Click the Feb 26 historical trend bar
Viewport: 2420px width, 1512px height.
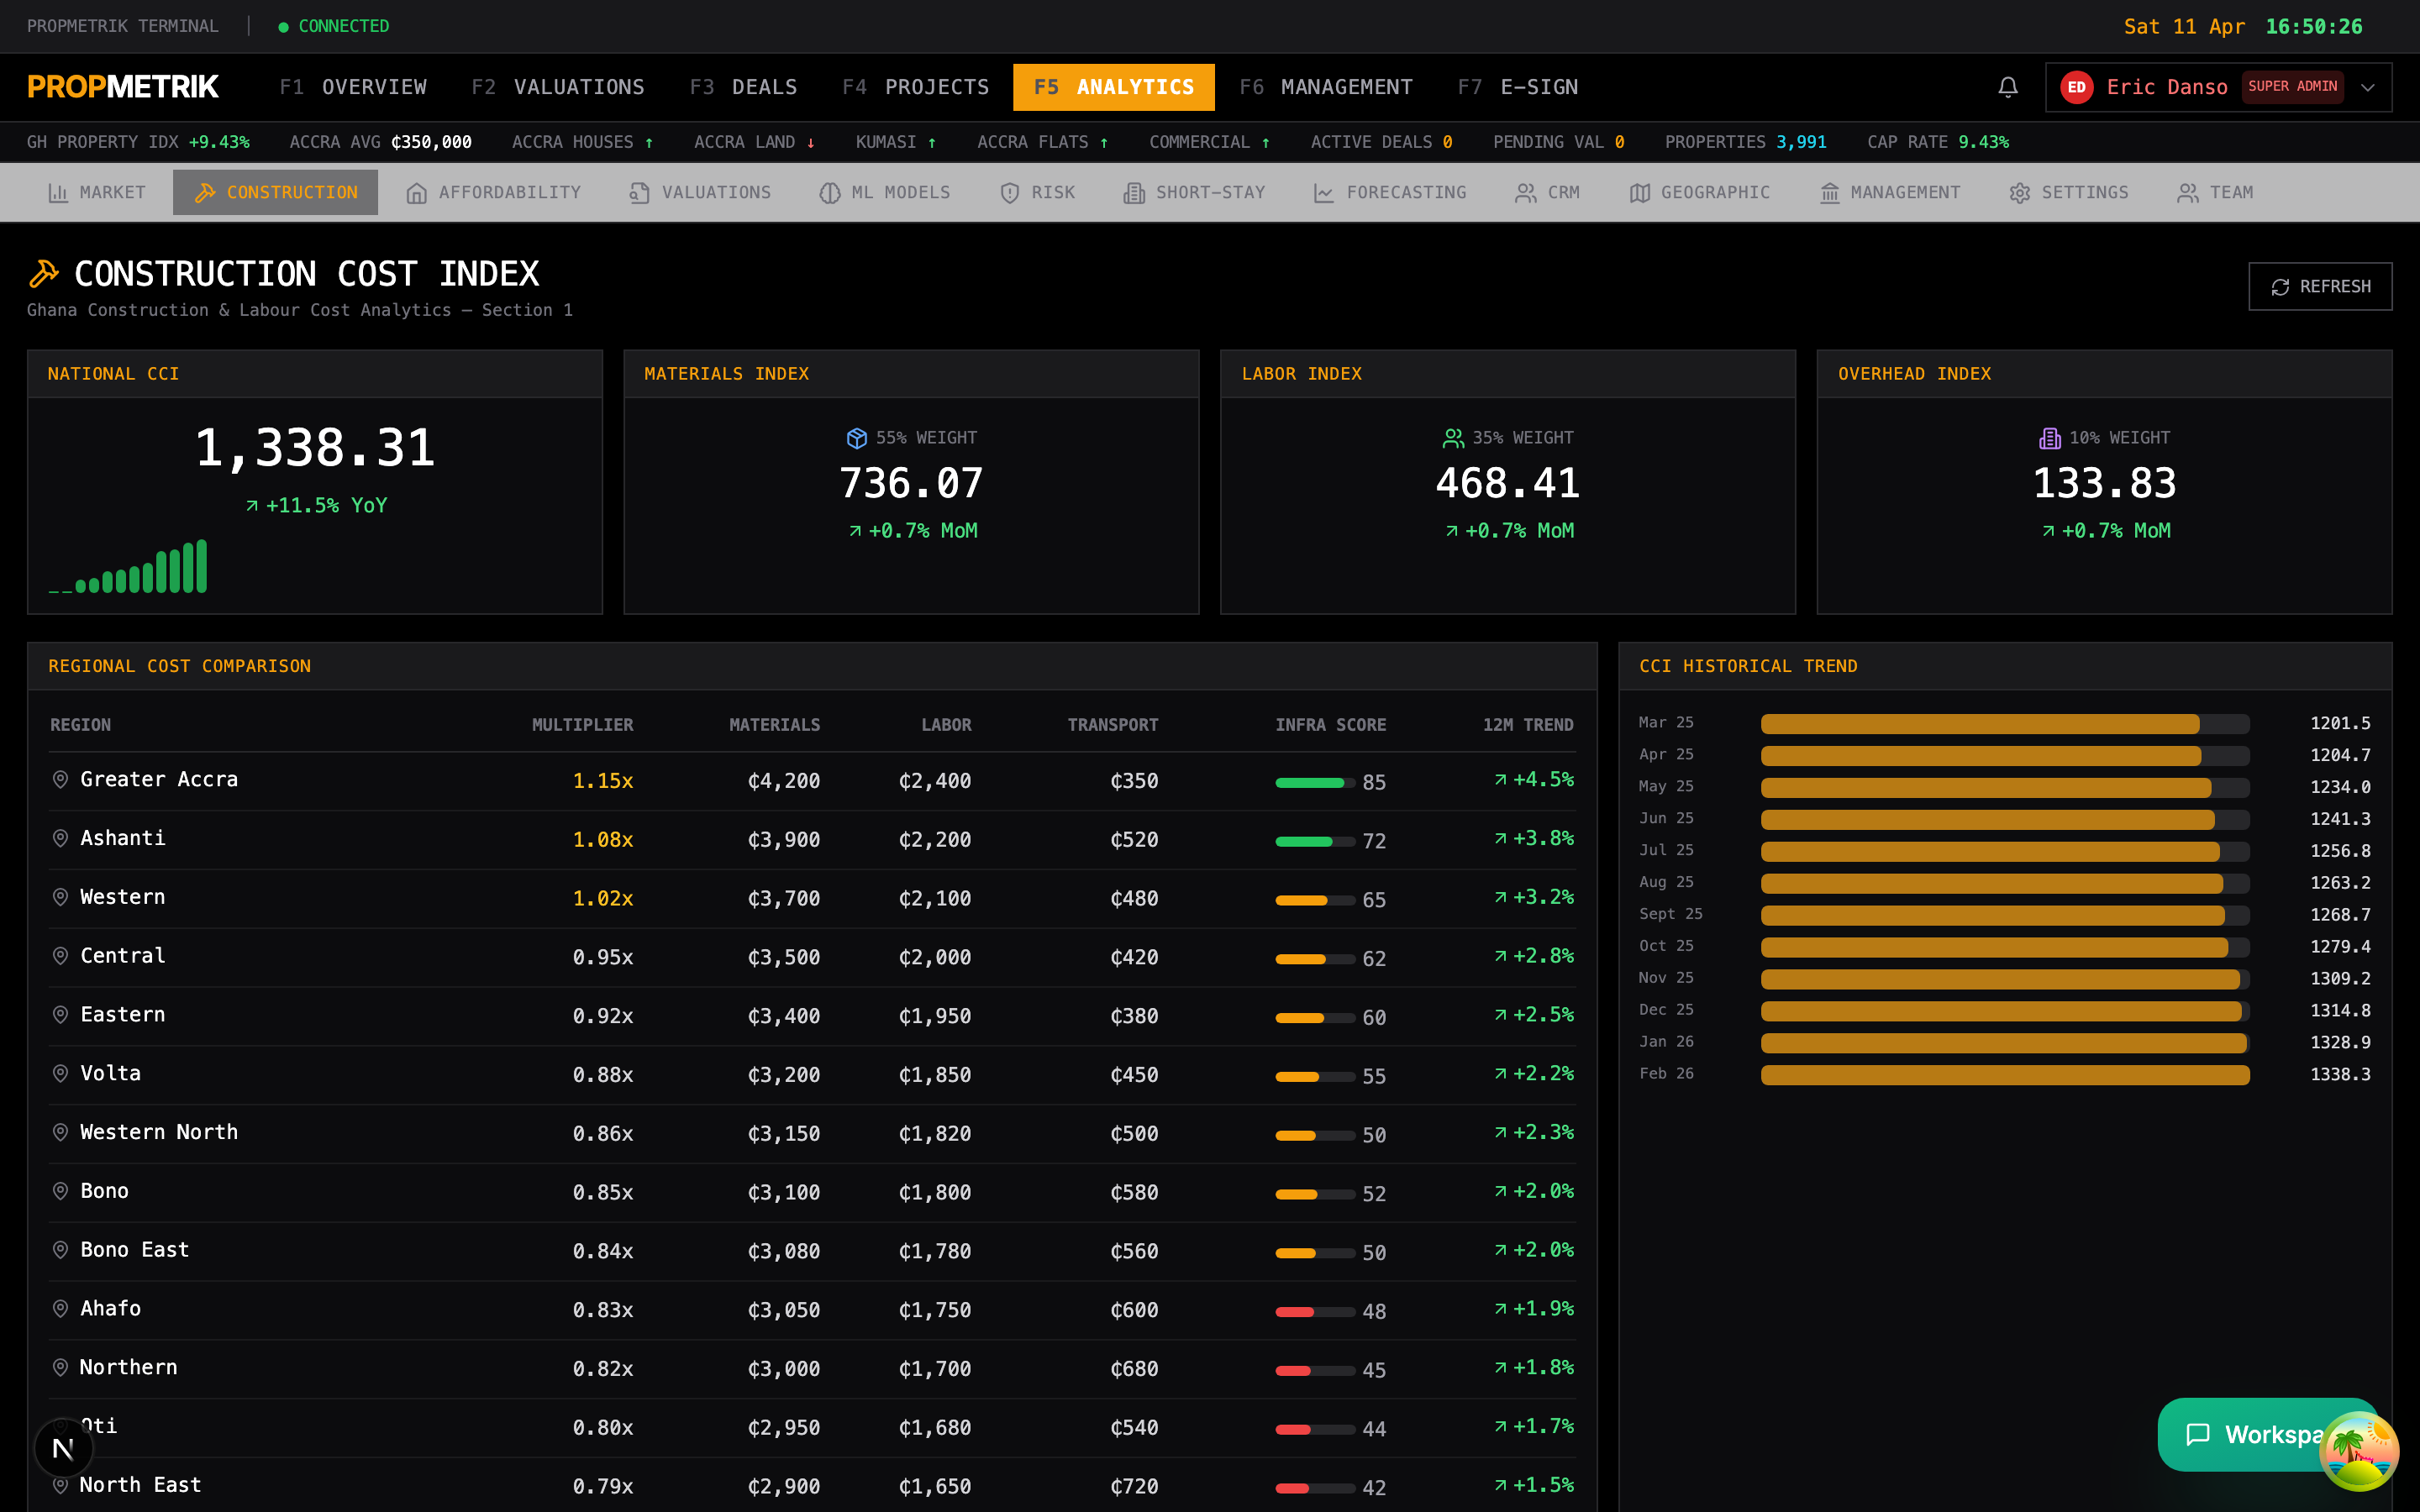2005,1074
